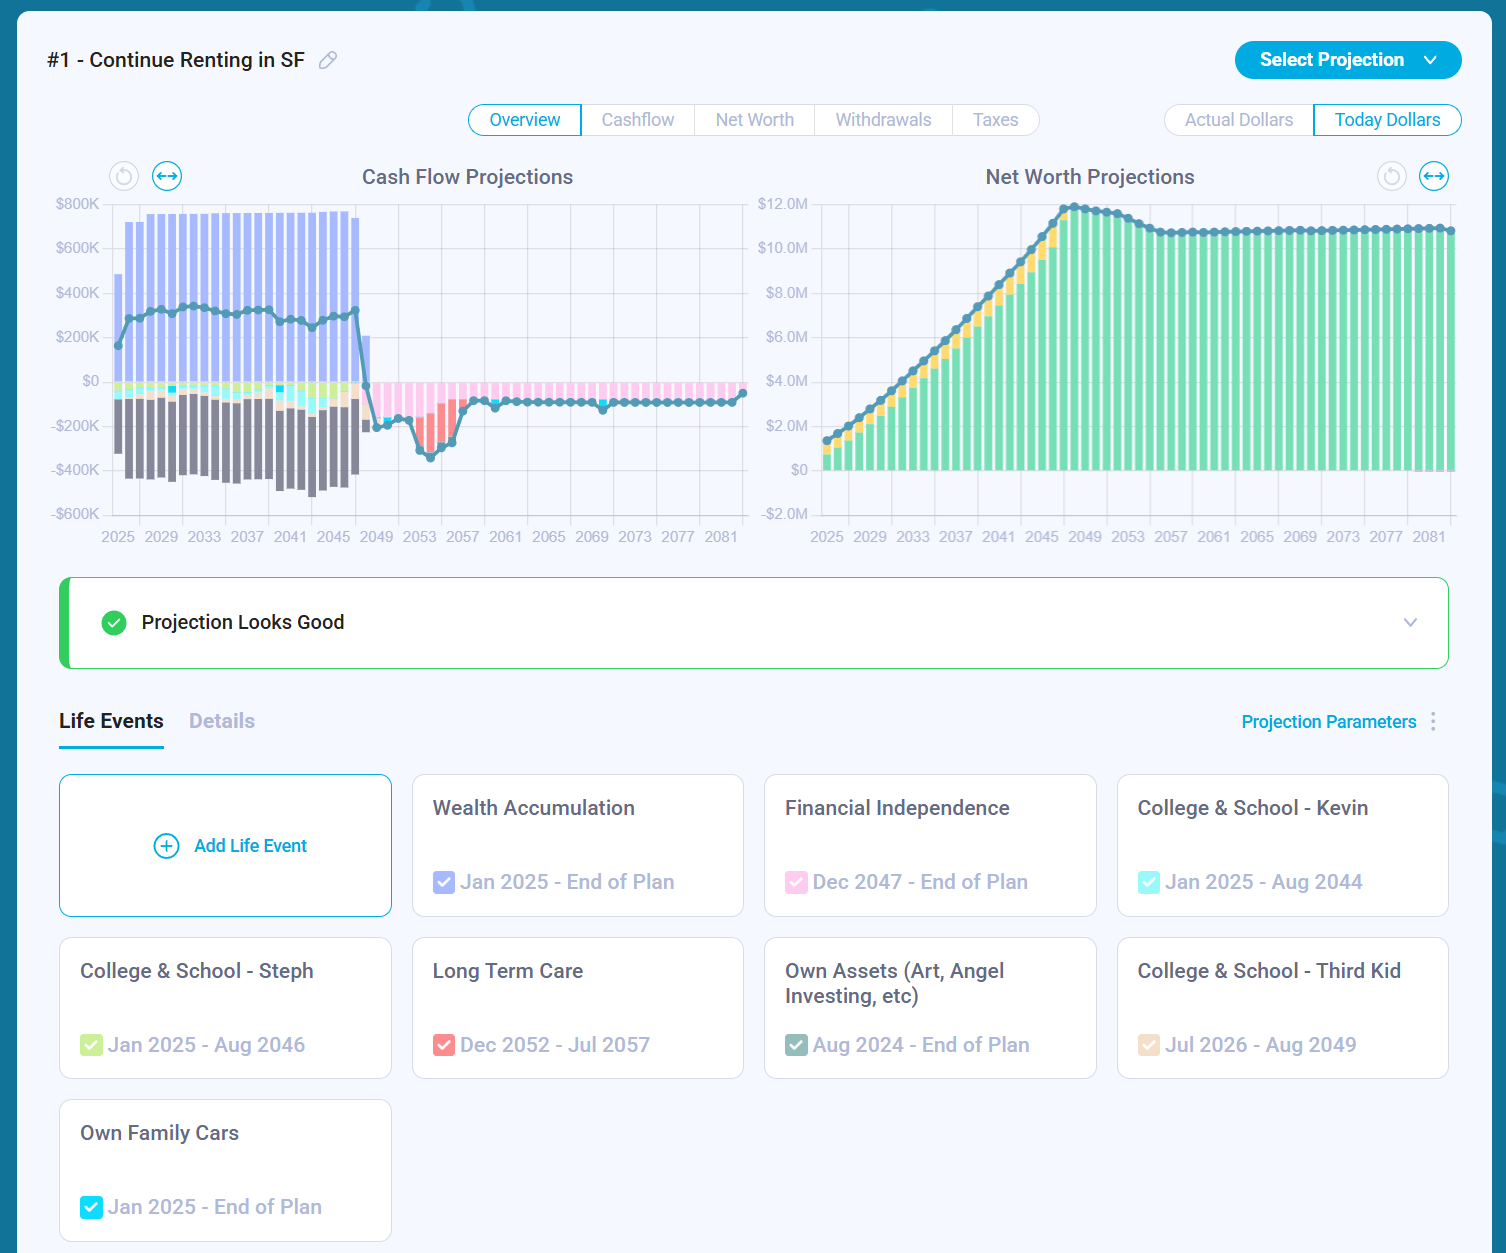Select the Actual Dollars view

pos(1239,120)
